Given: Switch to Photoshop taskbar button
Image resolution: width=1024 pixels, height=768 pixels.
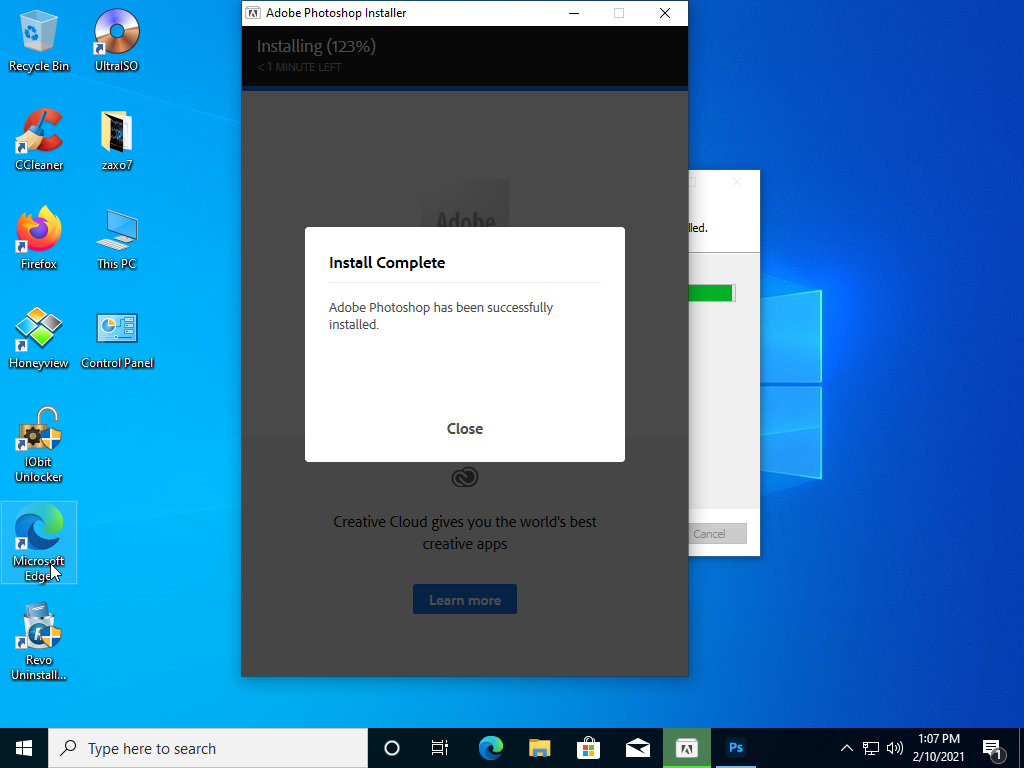Looking at the screenshot, I should (736, 748).
